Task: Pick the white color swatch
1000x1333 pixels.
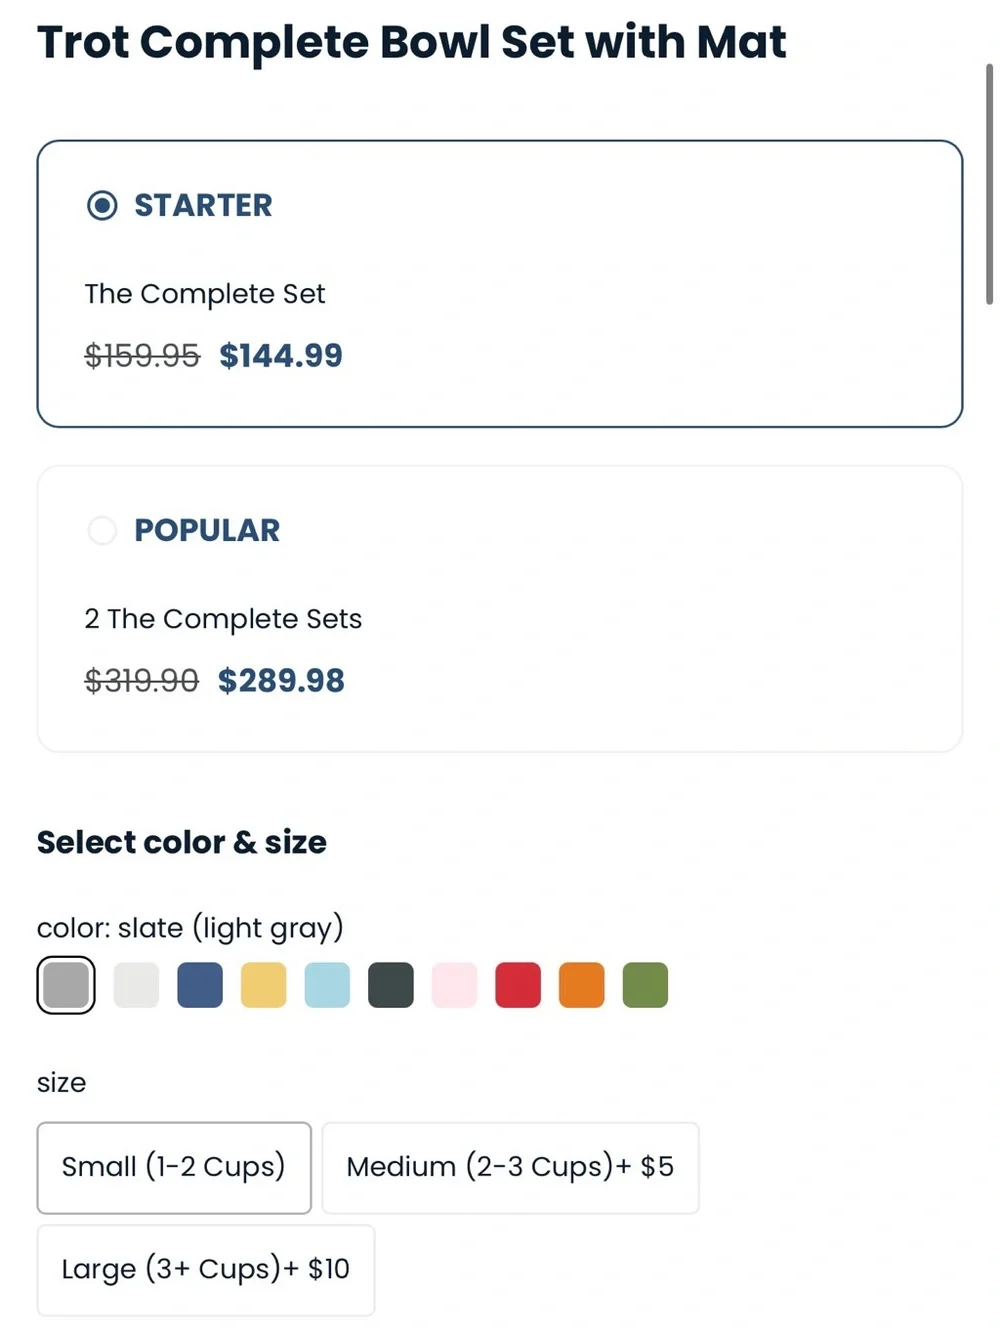Action: [x=136, y=985]
